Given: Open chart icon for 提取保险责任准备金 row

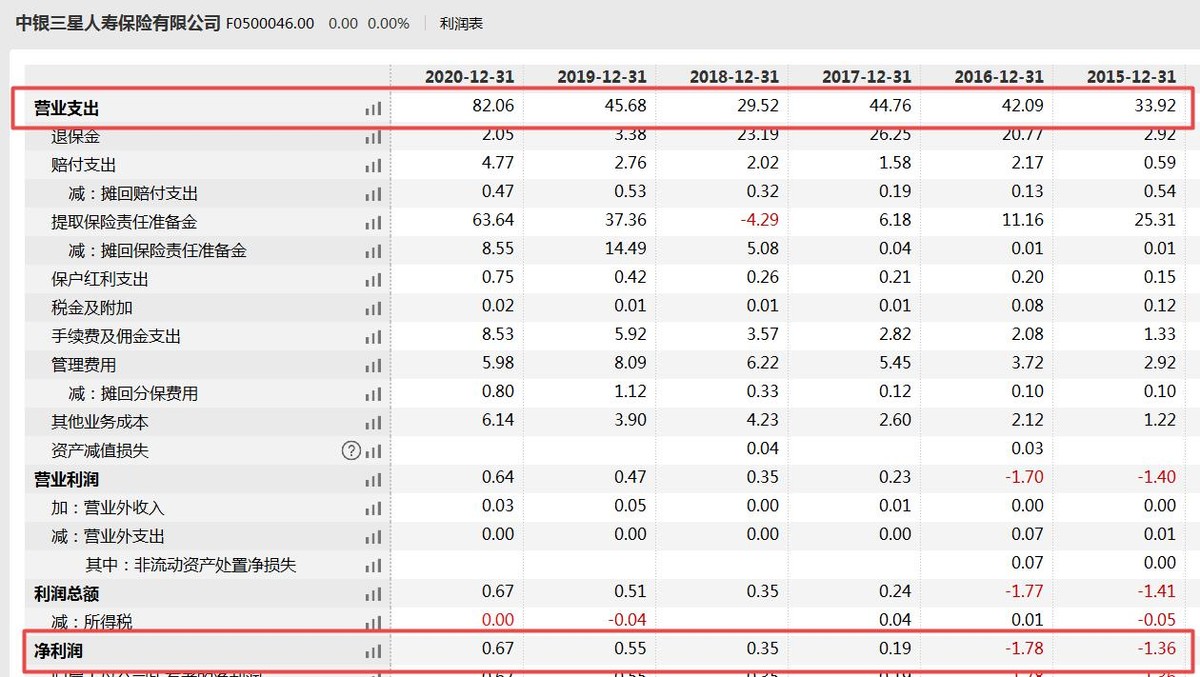Looking at the screenshot, I should [x=373, y=223].
